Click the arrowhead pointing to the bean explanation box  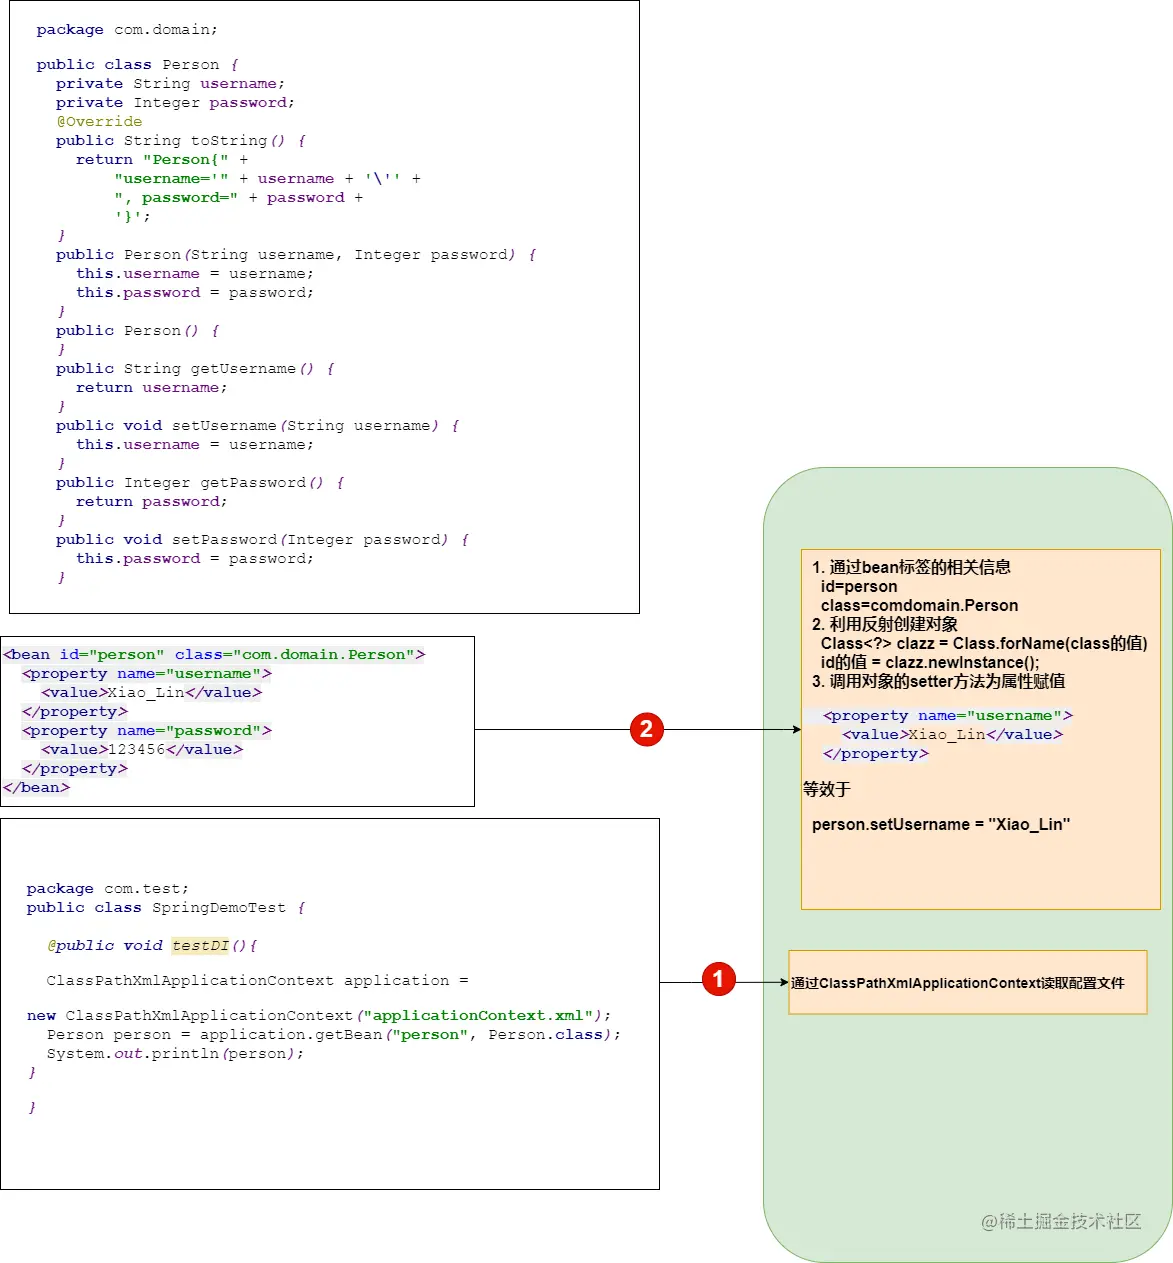[x=796, y=730]
